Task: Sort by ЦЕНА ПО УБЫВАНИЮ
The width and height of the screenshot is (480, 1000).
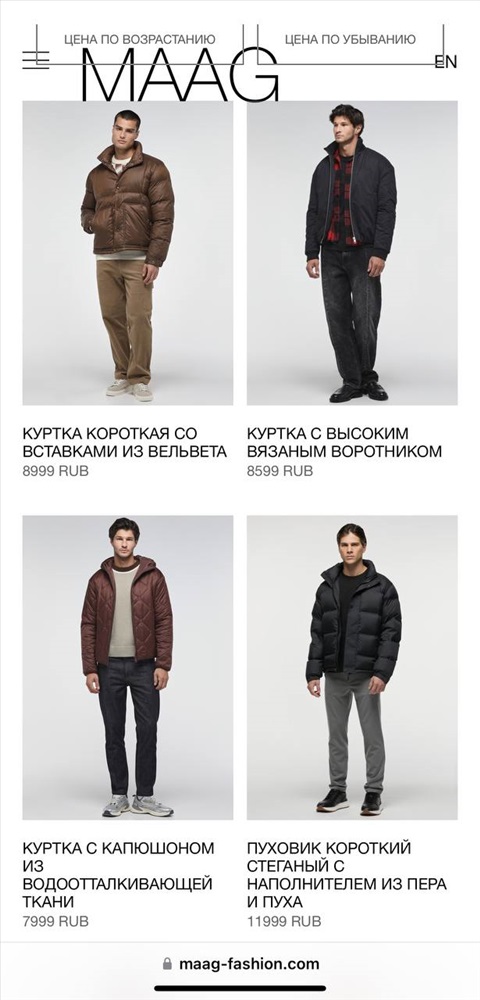Action: pos(350,40)
